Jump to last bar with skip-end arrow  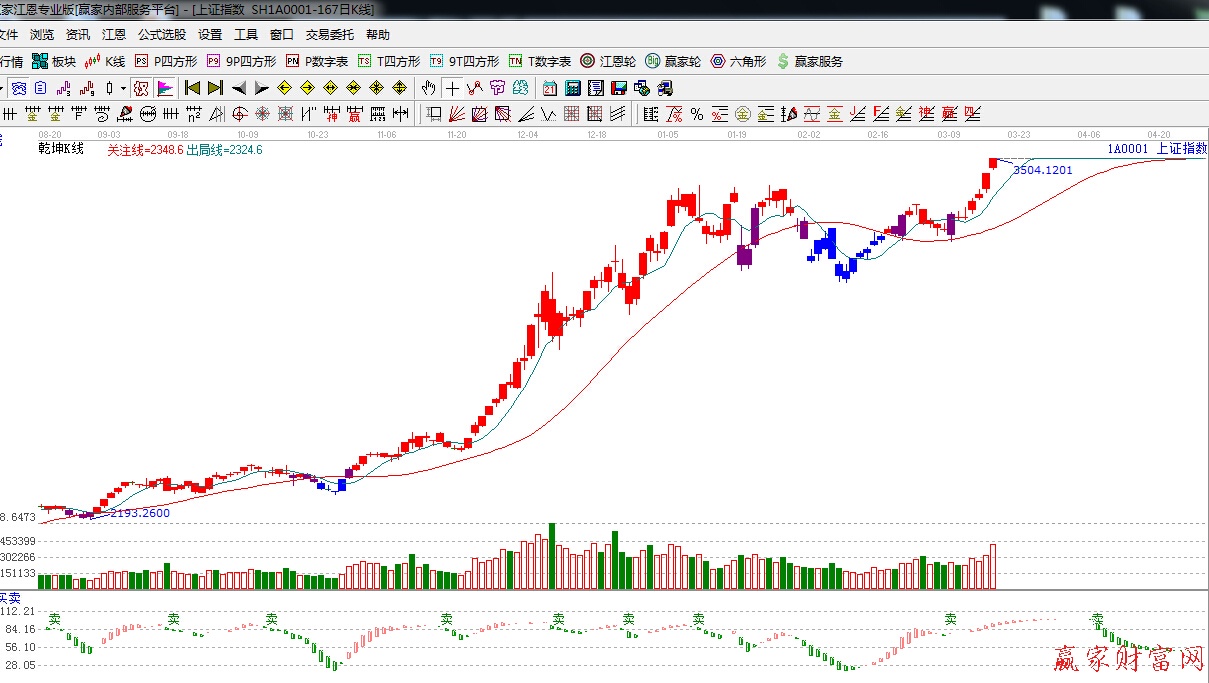pyautogui.click(x=215, y=88)
